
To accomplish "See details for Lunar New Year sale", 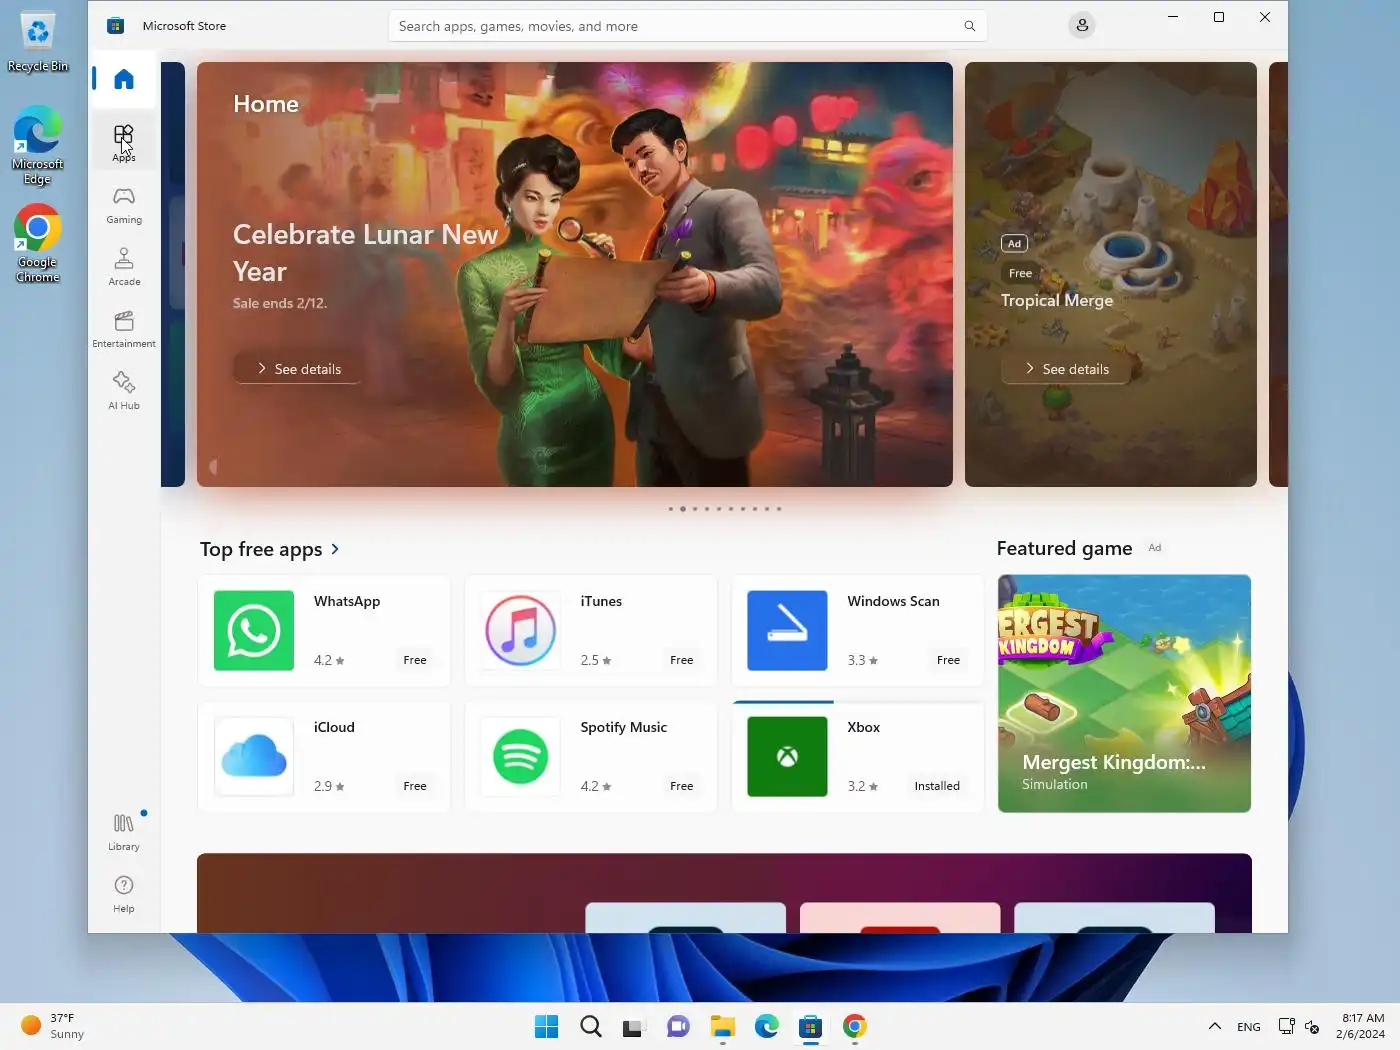I will pyautogui.click(x=298, y=369).
